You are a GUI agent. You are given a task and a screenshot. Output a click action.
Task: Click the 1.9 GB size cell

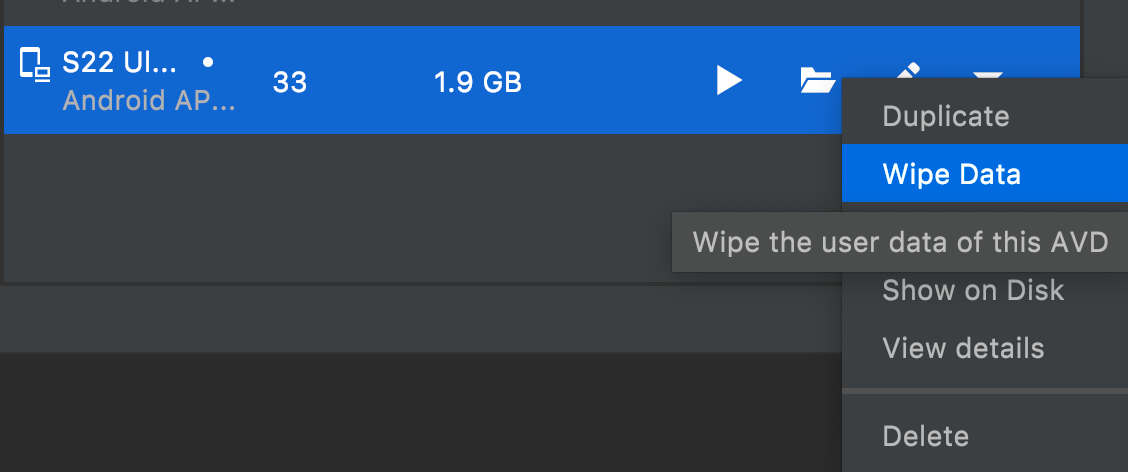pos(478,83)
